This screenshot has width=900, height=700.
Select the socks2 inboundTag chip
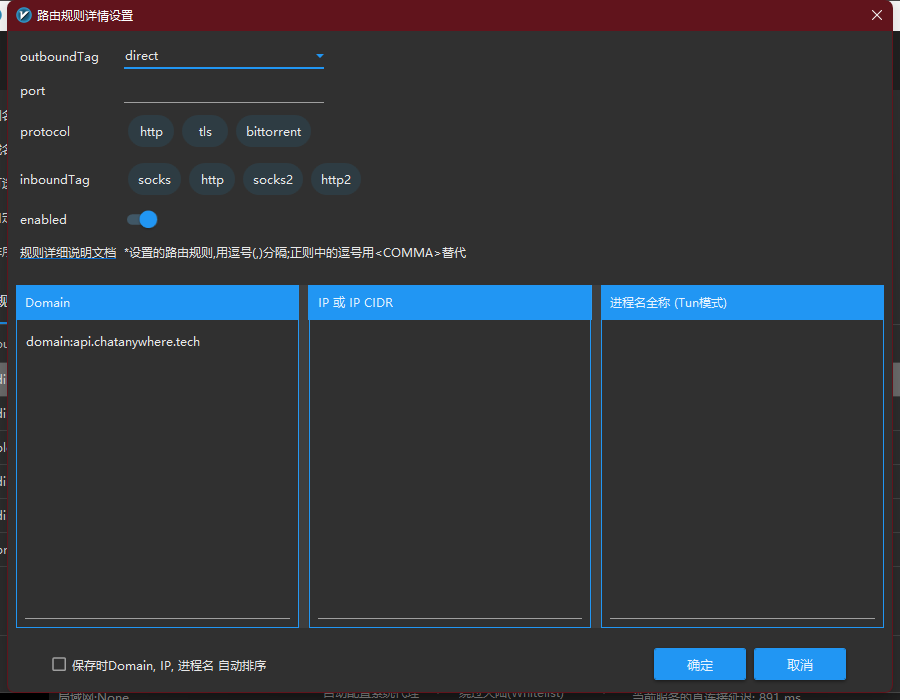273,180
